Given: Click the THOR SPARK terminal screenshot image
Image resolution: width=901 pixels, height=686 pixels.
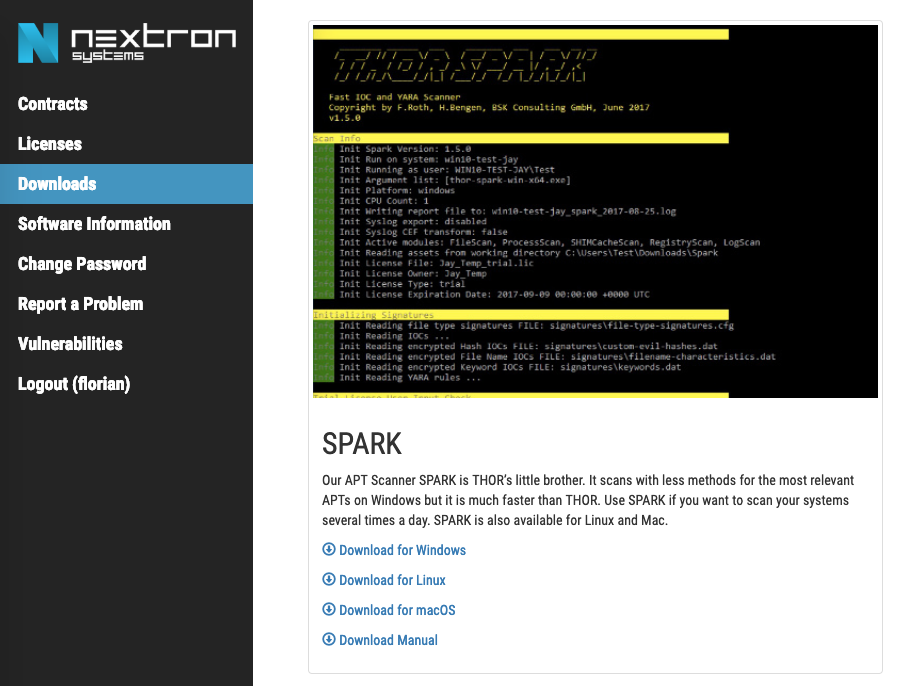Looking at the screenshot, I should coord(595,212).
